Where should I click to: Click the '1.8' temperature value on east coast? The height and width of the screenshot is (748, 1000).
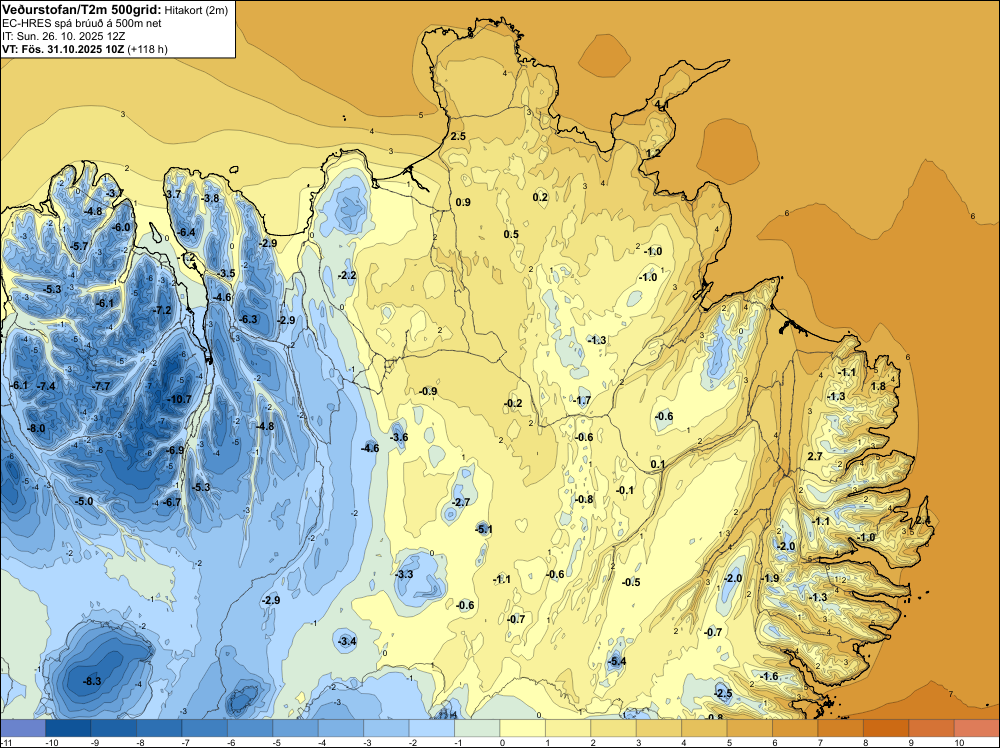878,386
